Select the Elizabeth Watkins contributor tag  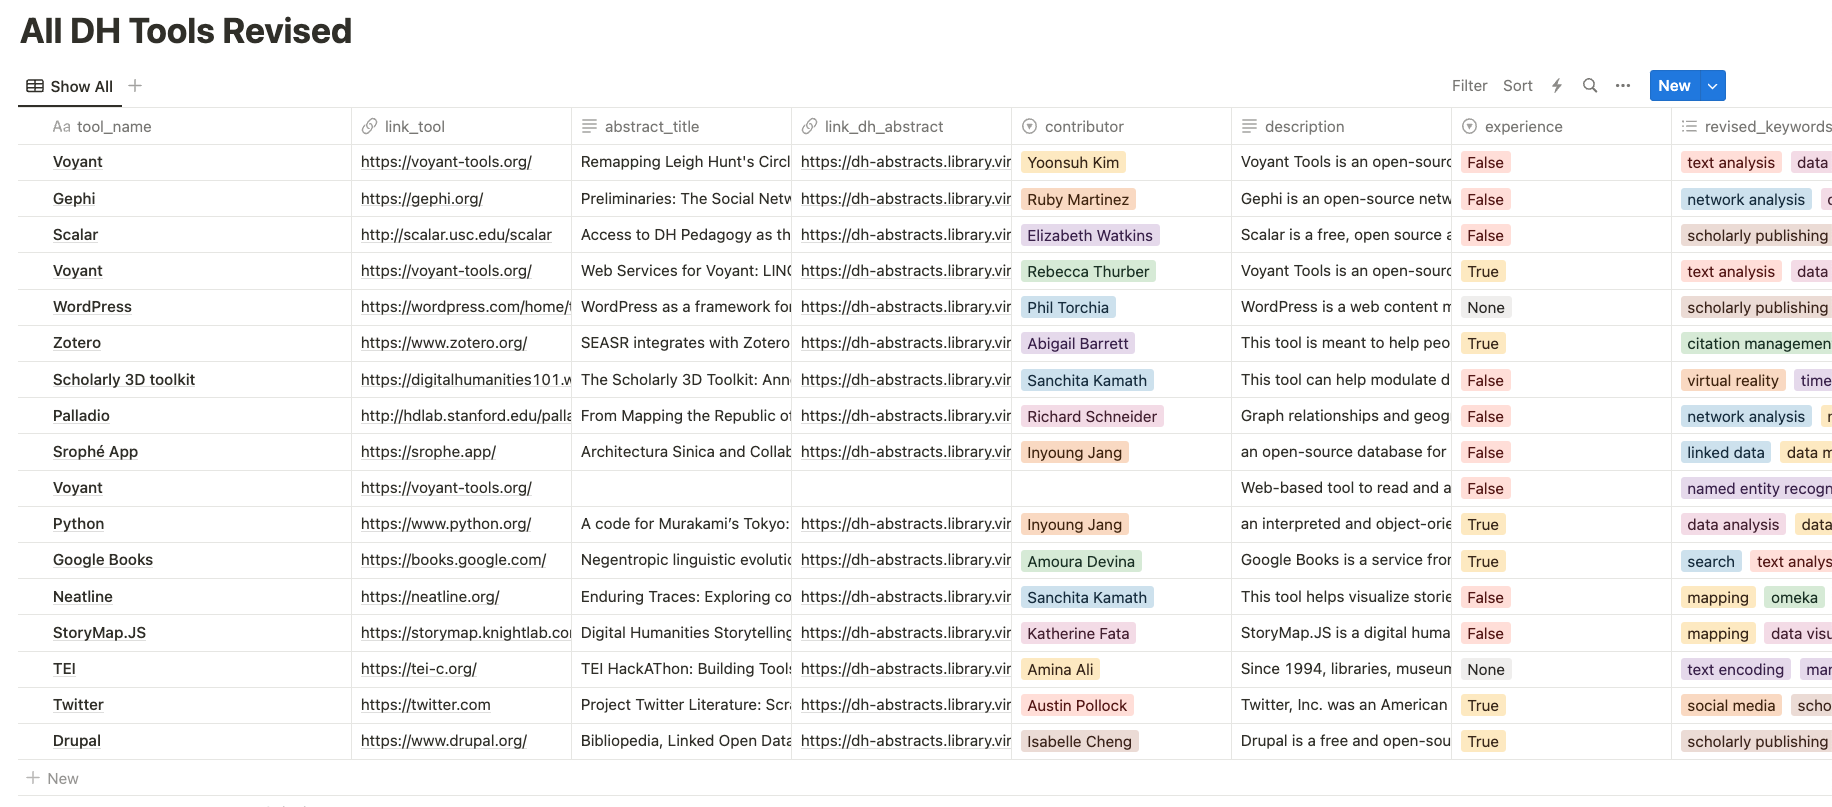point(1090,236)
